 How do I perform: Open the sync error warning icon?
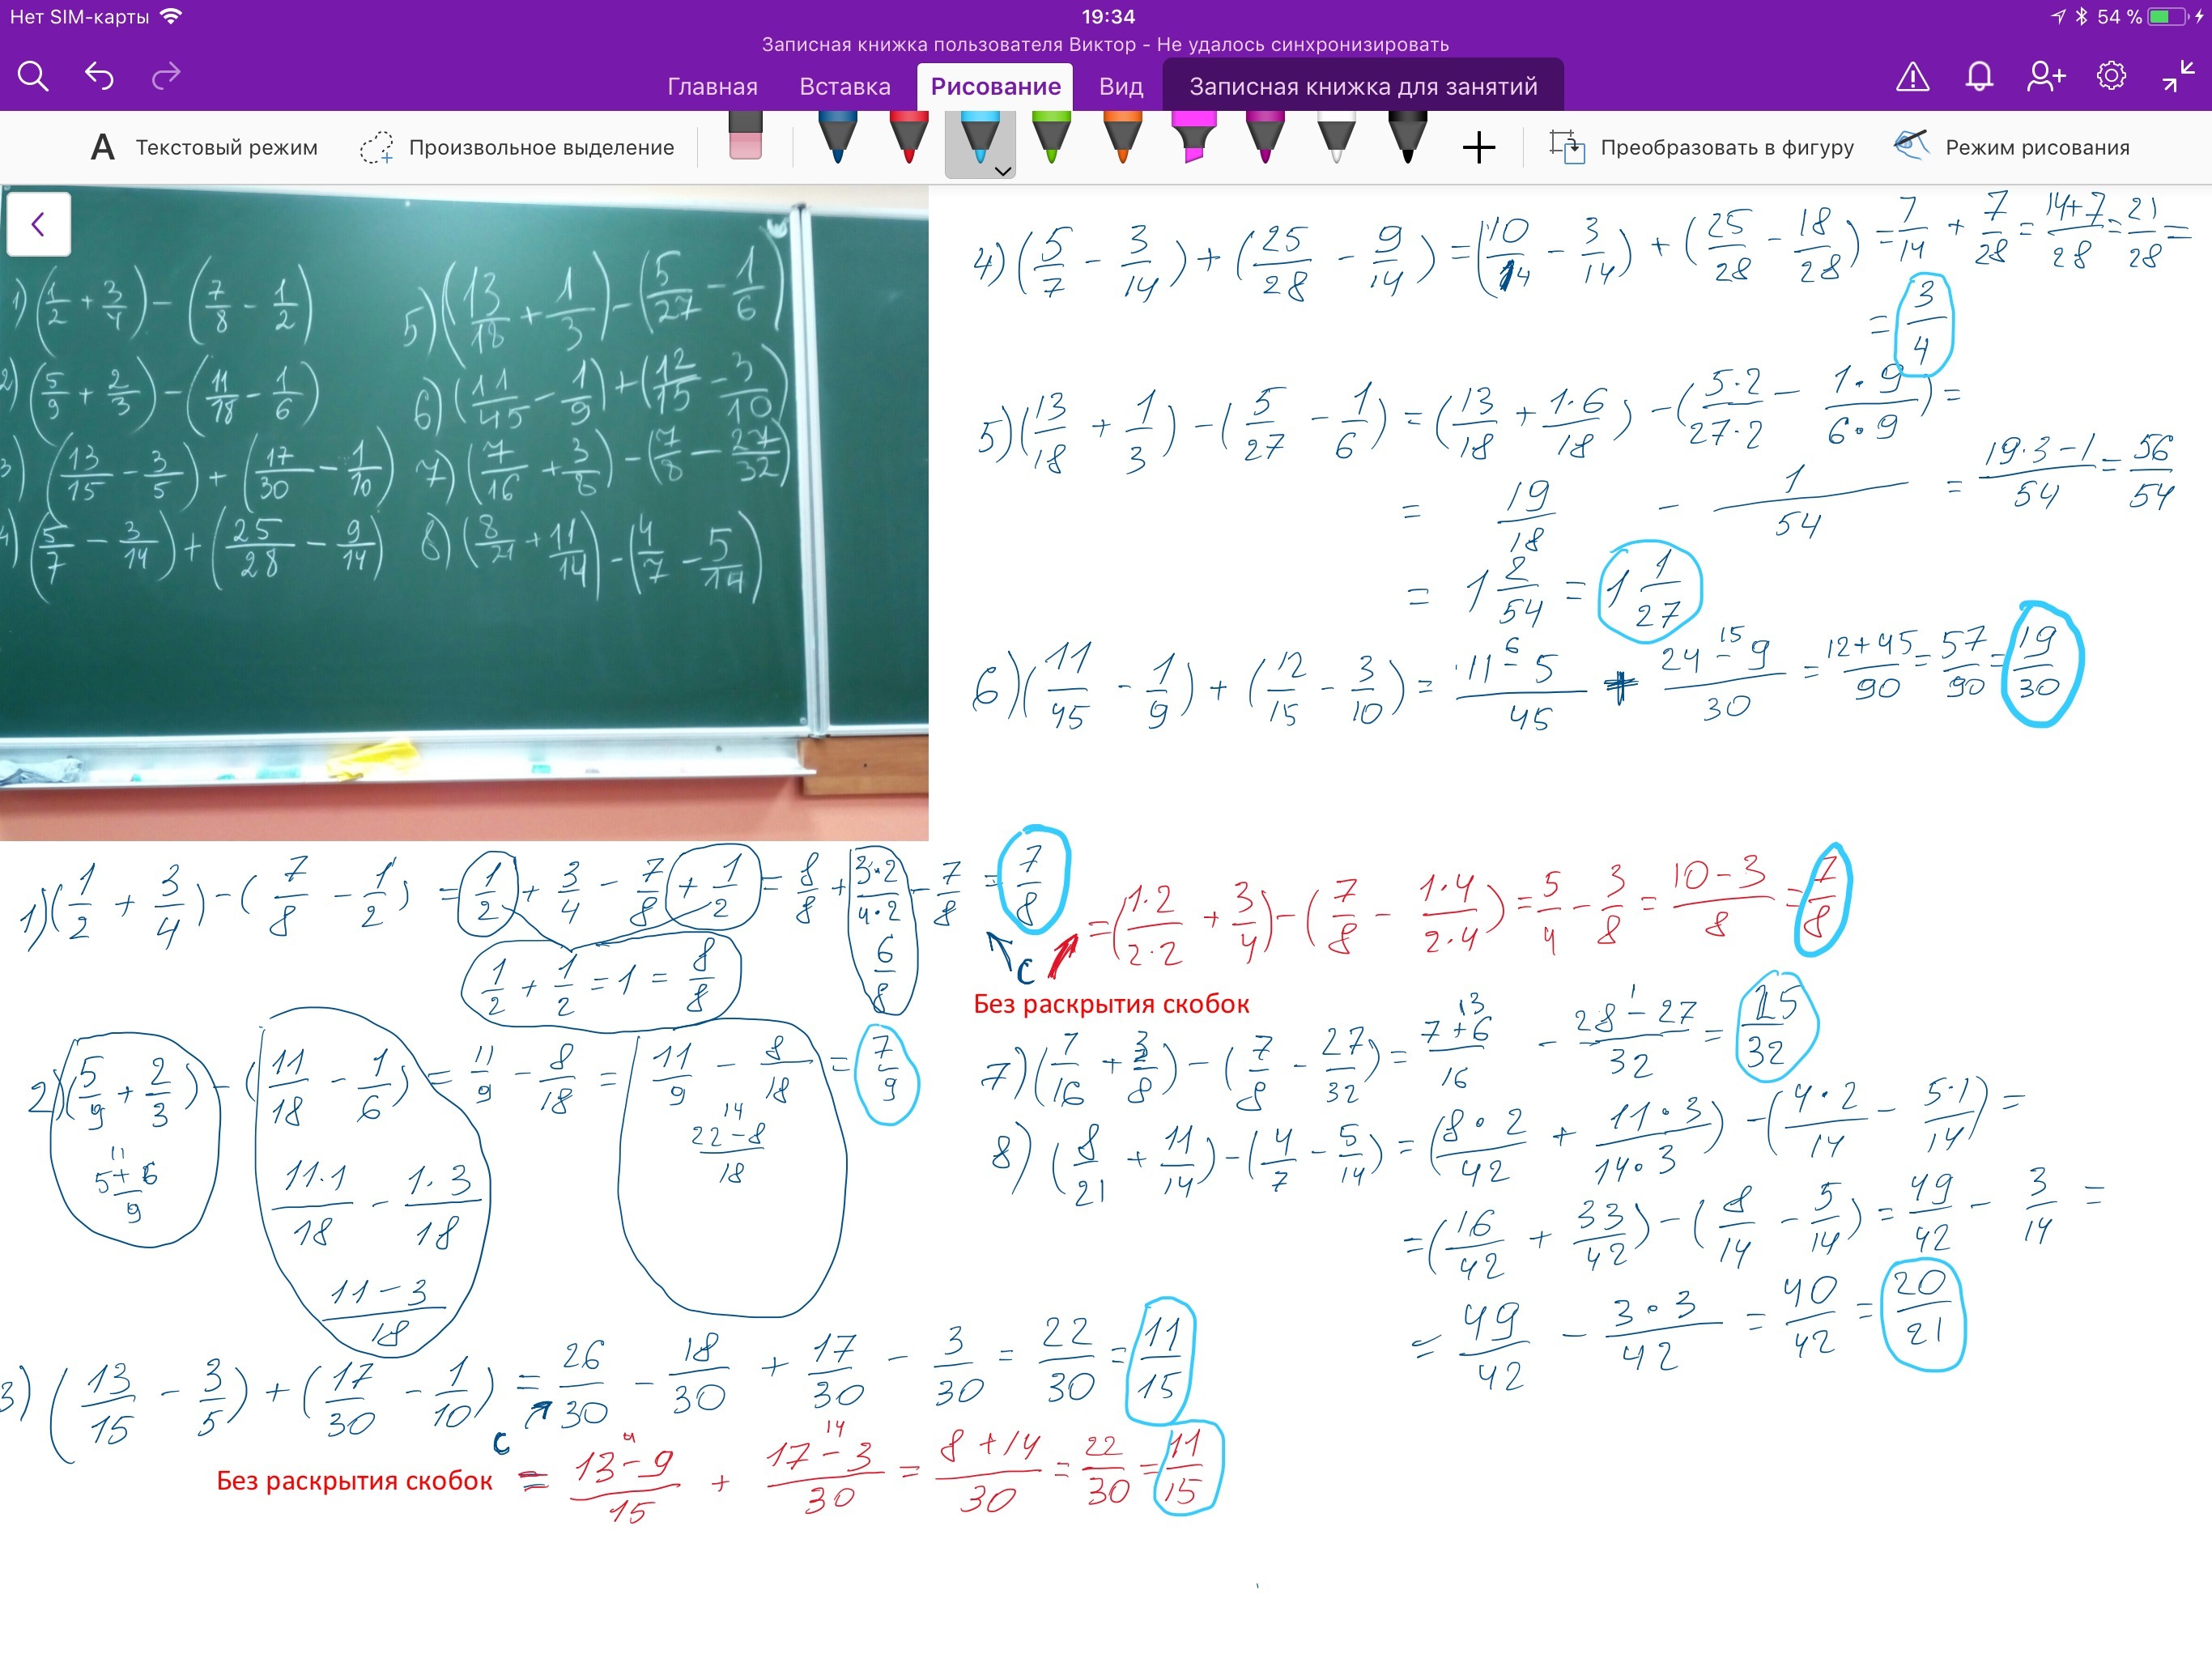1912,76
